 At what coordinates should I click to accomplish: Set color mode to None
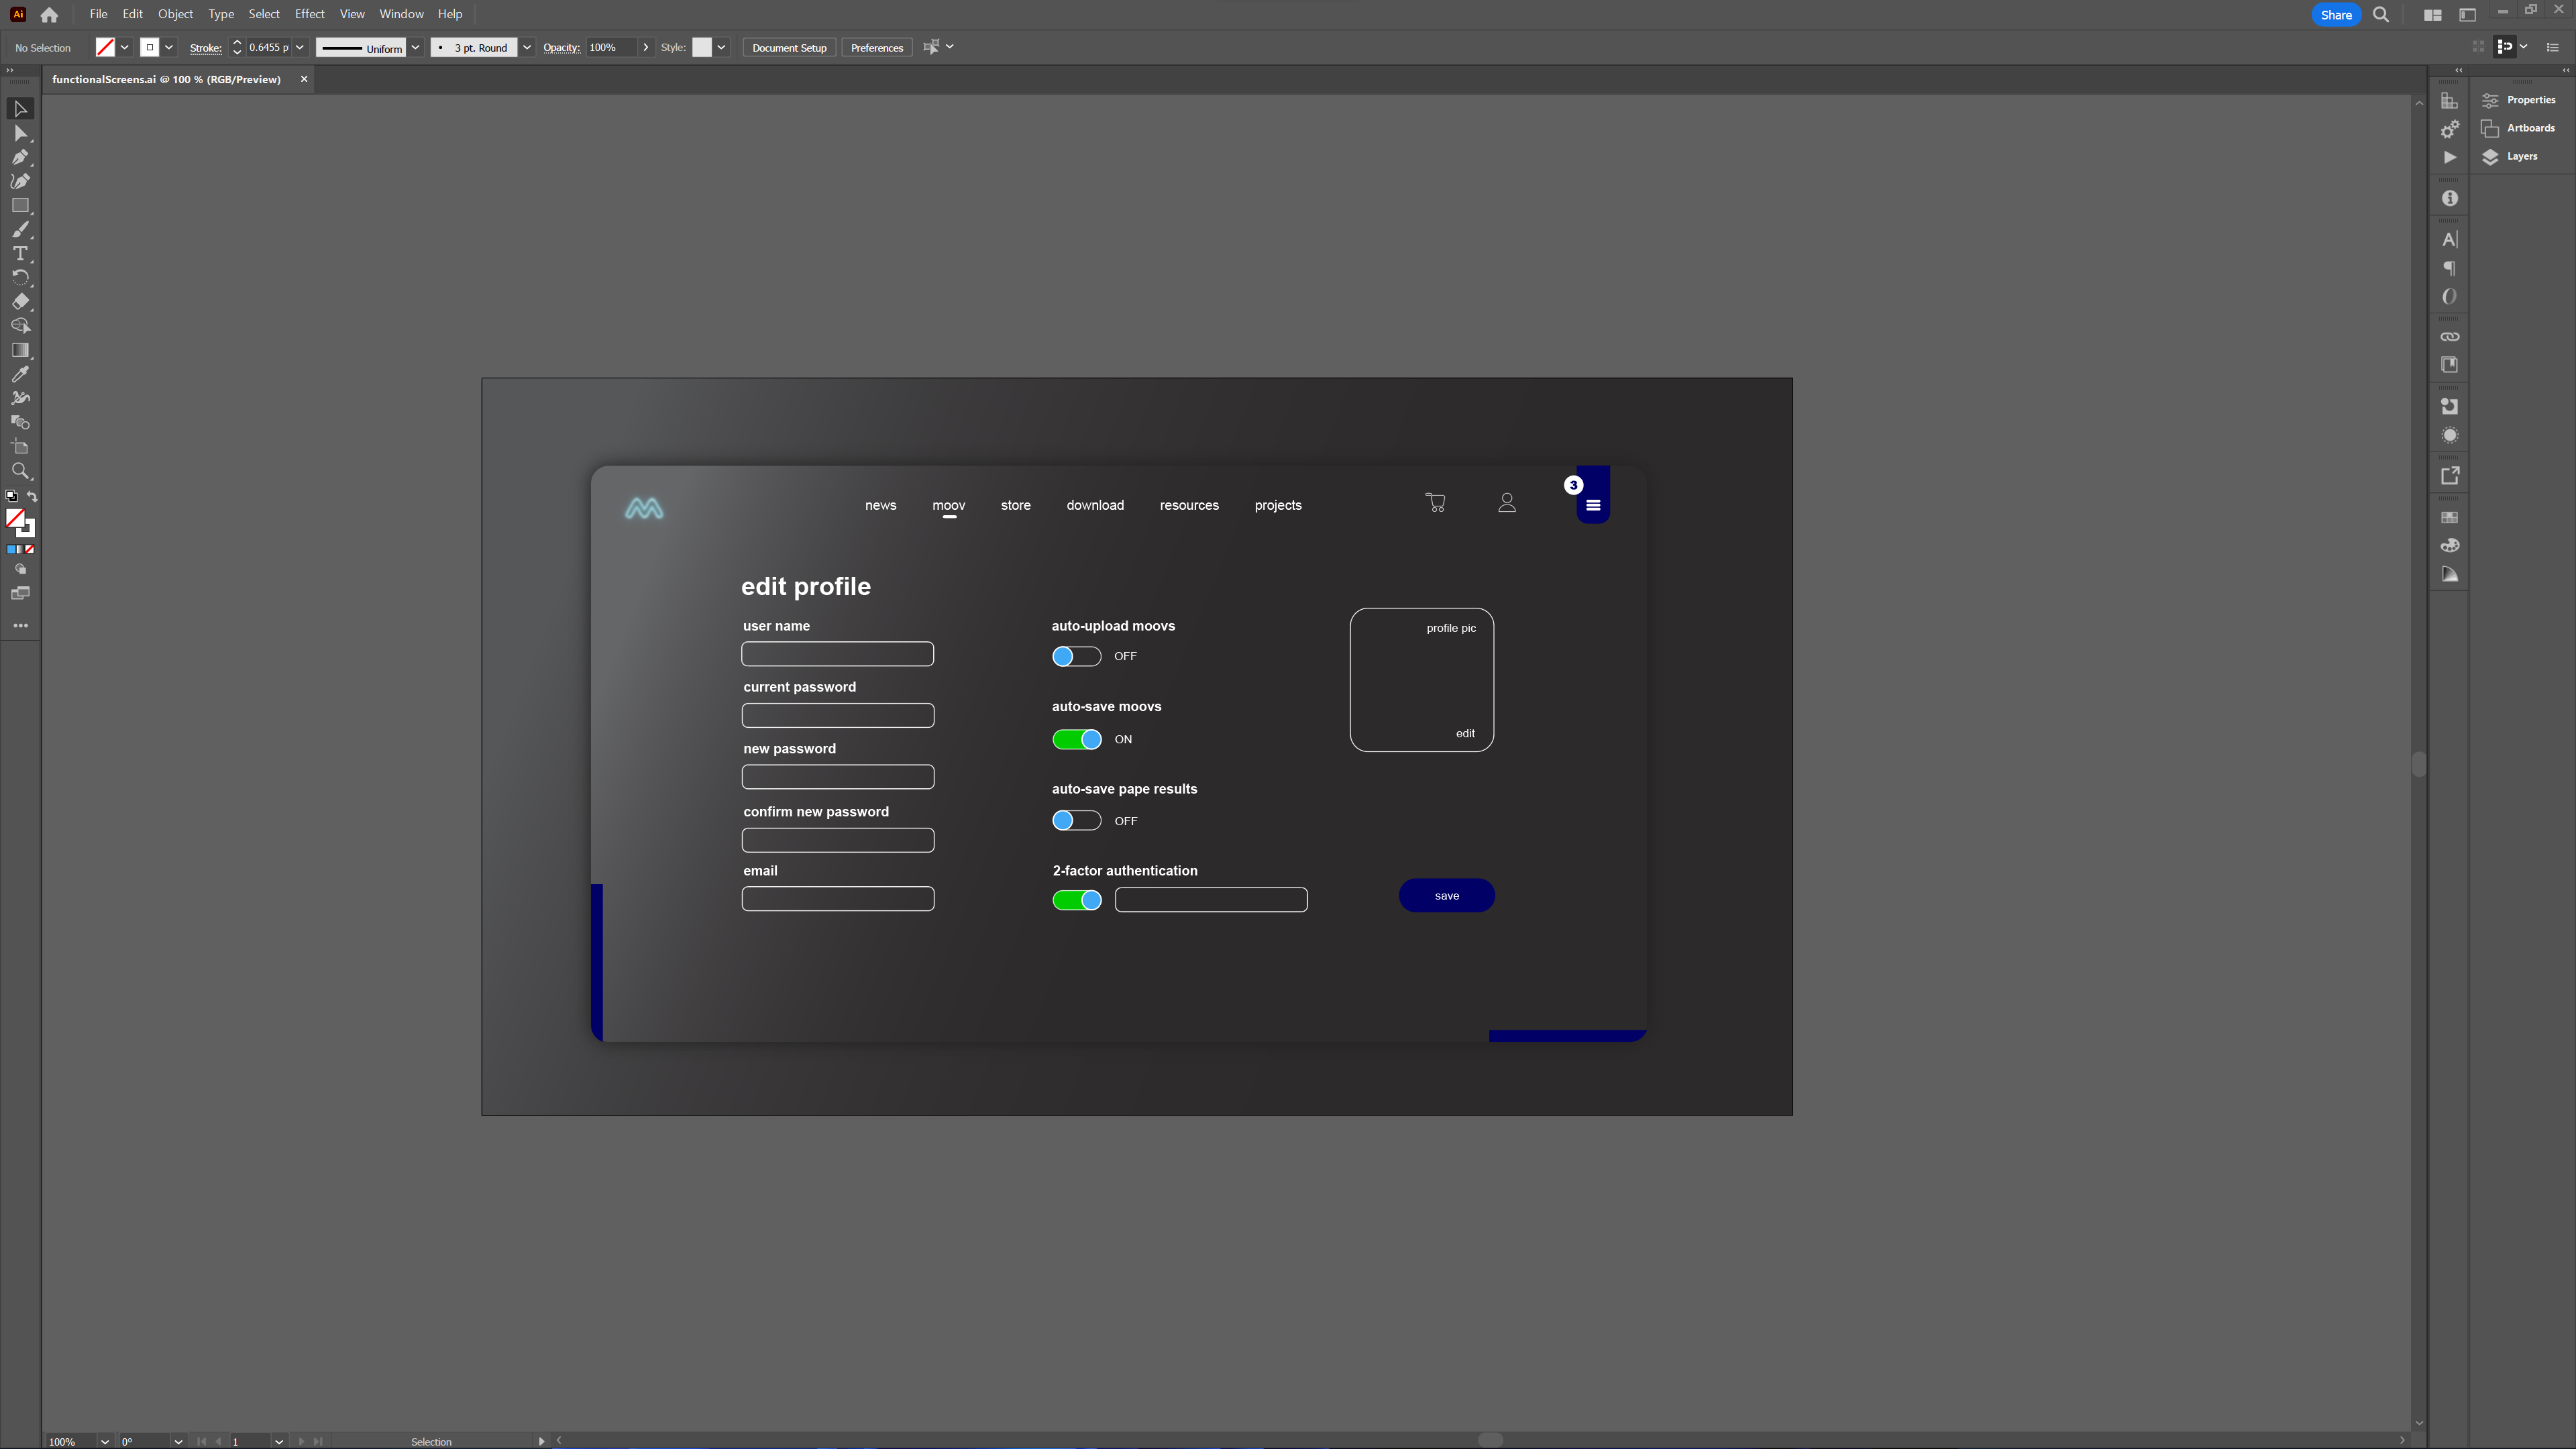point(30,550)
